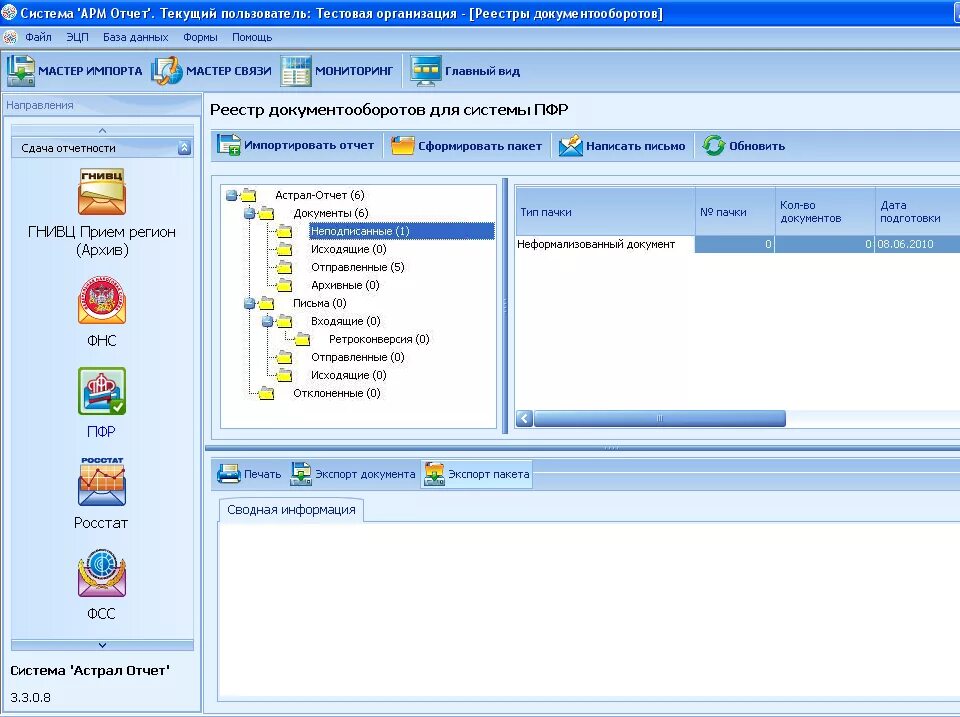Select the ФНС direction icon
This screenshot has height=717, width=960.
(102, 301)
